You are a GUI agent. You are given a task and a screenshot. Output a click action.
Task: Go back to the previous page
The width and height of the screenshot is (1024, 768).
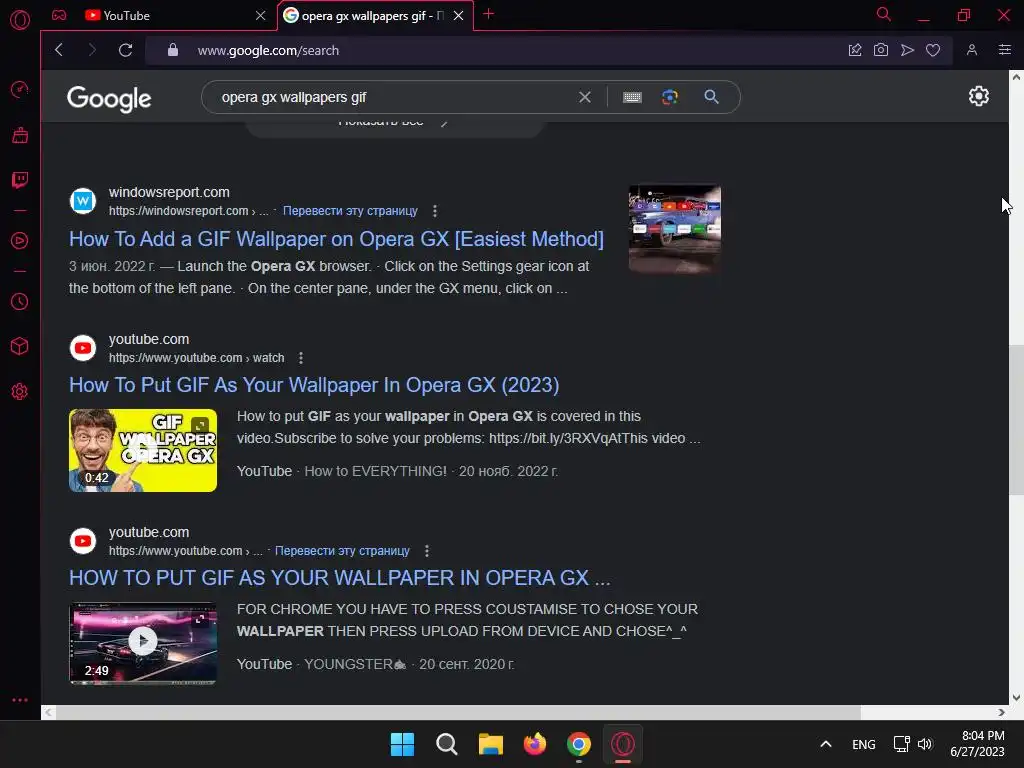pyautogui.click(x=59, y=50)
